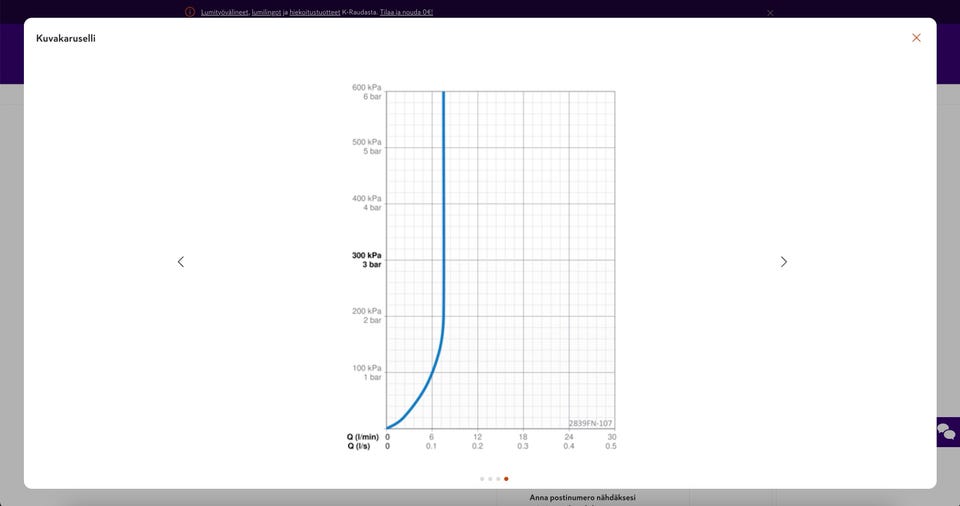Click the 'Q (l/min)' axis label
The height and width of the screenshot is (506, 960).
(x=362, y=437)
